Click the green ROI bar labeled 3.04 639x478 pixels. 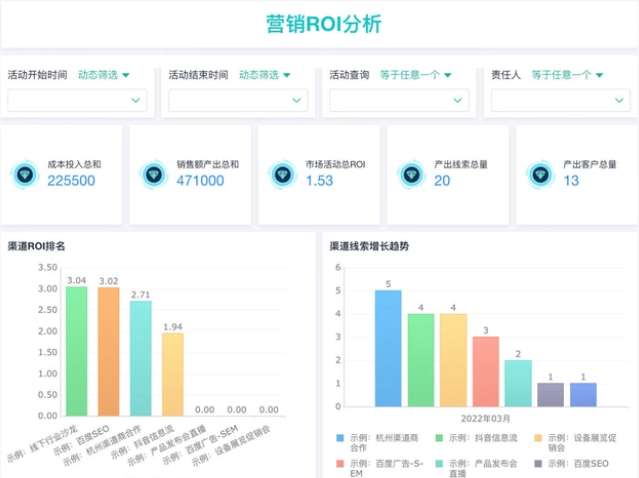77,351
